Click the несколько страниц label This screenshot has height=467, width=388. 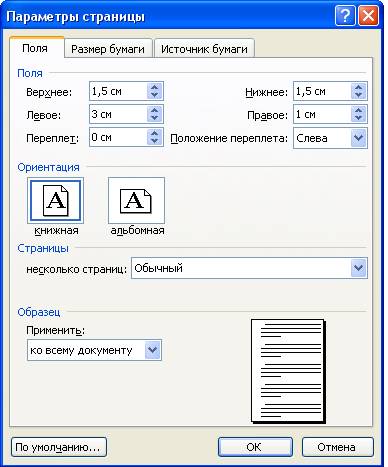click(77, 269)
